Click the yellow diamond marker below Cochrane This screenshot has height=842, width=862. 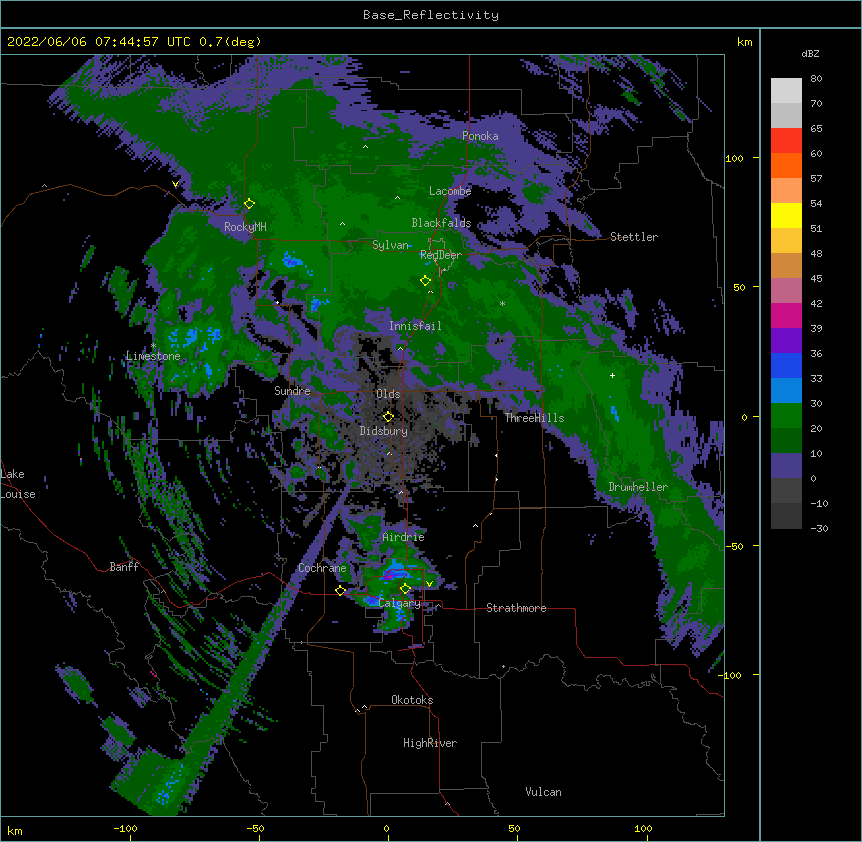tap(340, 590)
